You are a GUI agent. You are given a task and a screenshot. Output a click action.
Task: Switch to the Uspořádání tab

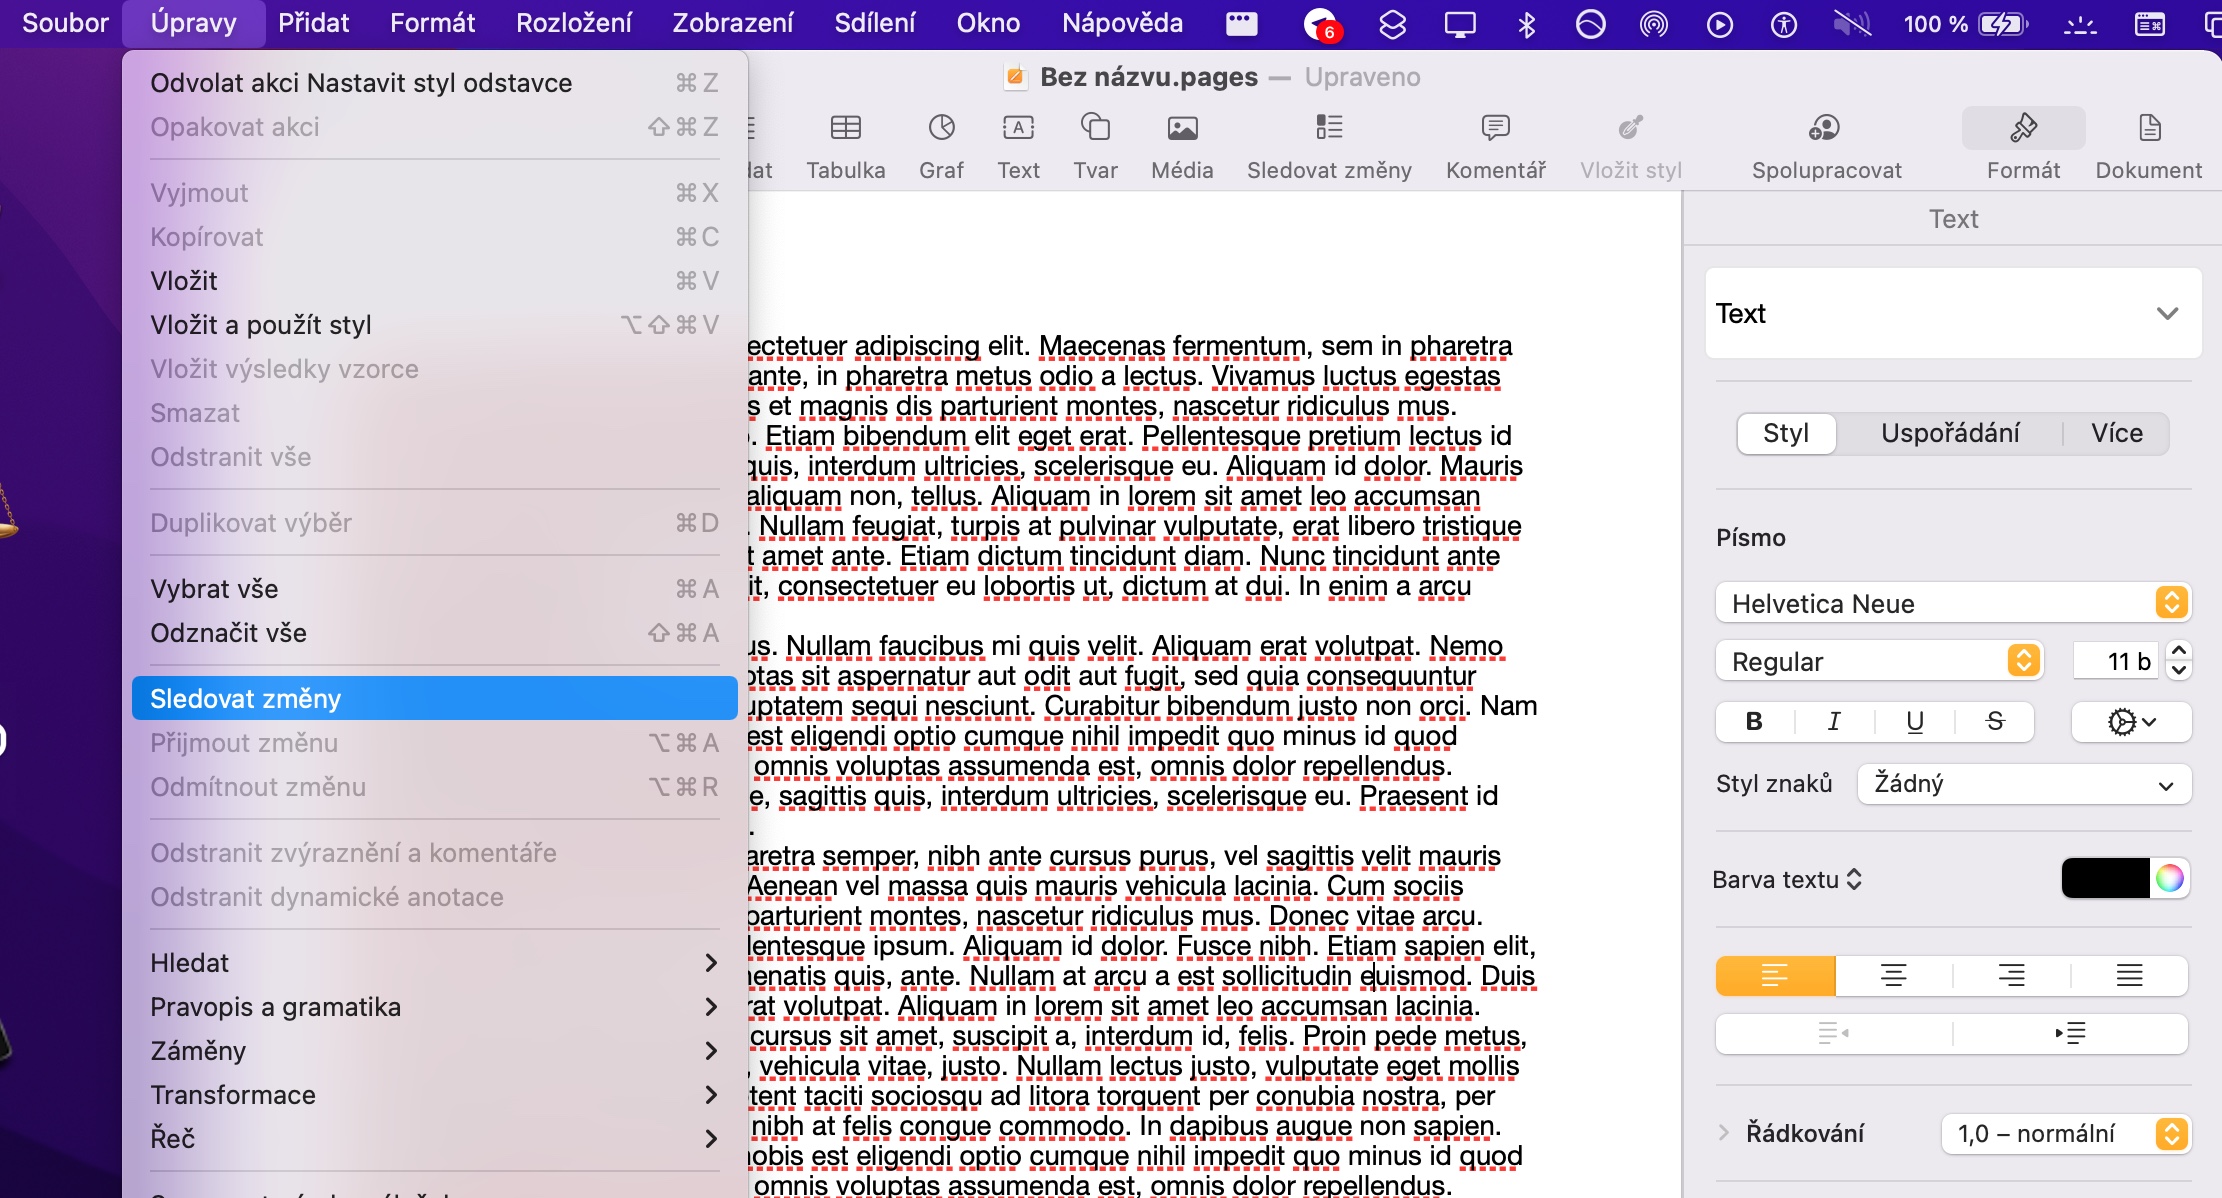(x=1950, y=434)
